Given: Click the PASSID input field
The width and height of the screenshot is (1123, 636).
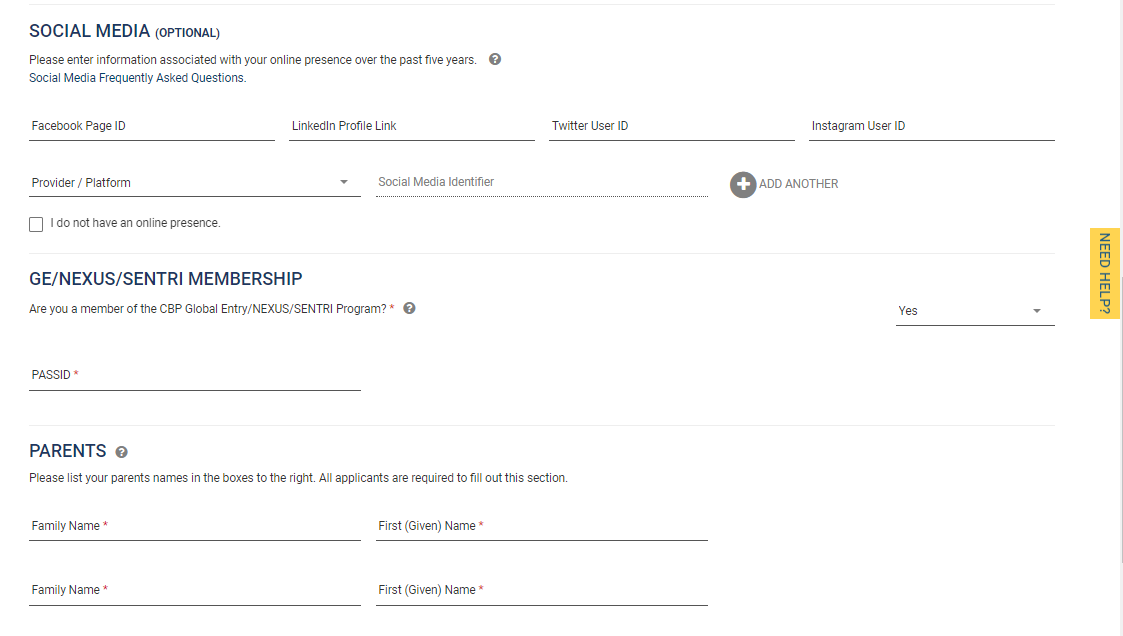Looking at the screenshot, I should coord(195,375).
